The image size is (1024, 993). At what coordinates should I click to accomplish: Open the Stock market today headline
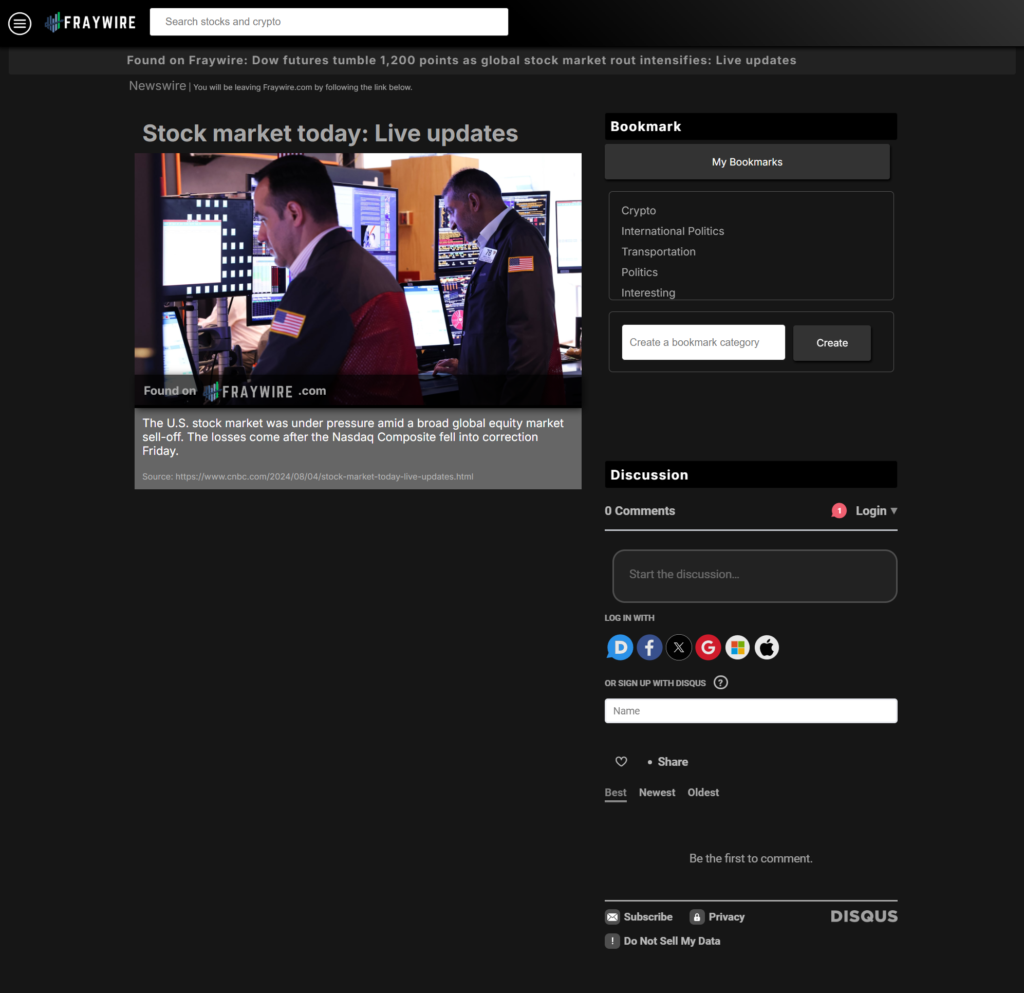coord(330,133)
